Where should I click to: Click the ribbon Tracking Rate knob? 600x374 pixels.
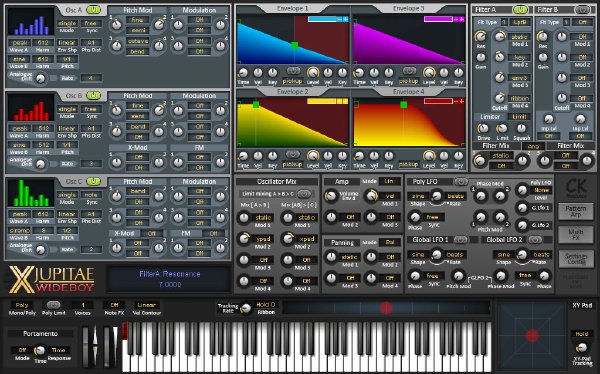(x=246, y=309)
